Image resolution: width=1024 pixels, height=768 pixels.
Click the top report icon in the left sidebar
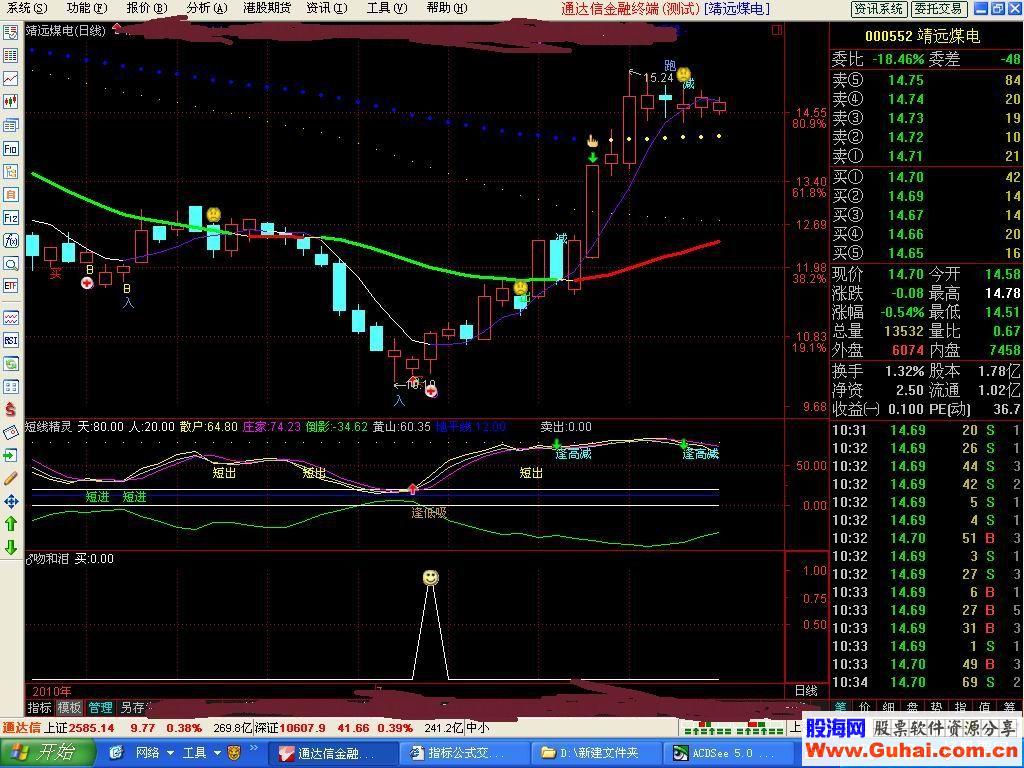(x=10, y=33)
